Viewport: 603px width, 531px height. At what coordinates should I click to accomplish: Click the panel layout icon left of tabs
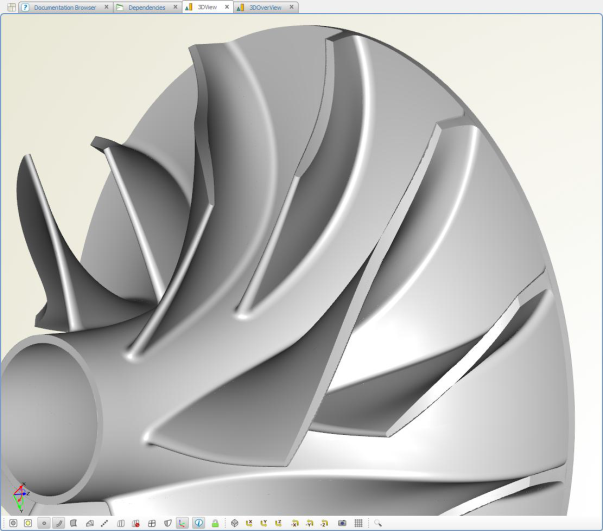(x=11, y=7)
